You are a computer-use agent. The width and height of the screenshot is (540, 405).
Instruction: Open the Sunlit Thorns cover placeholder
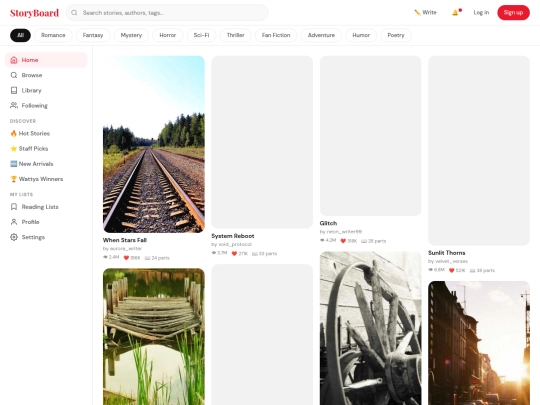(479, 150)
